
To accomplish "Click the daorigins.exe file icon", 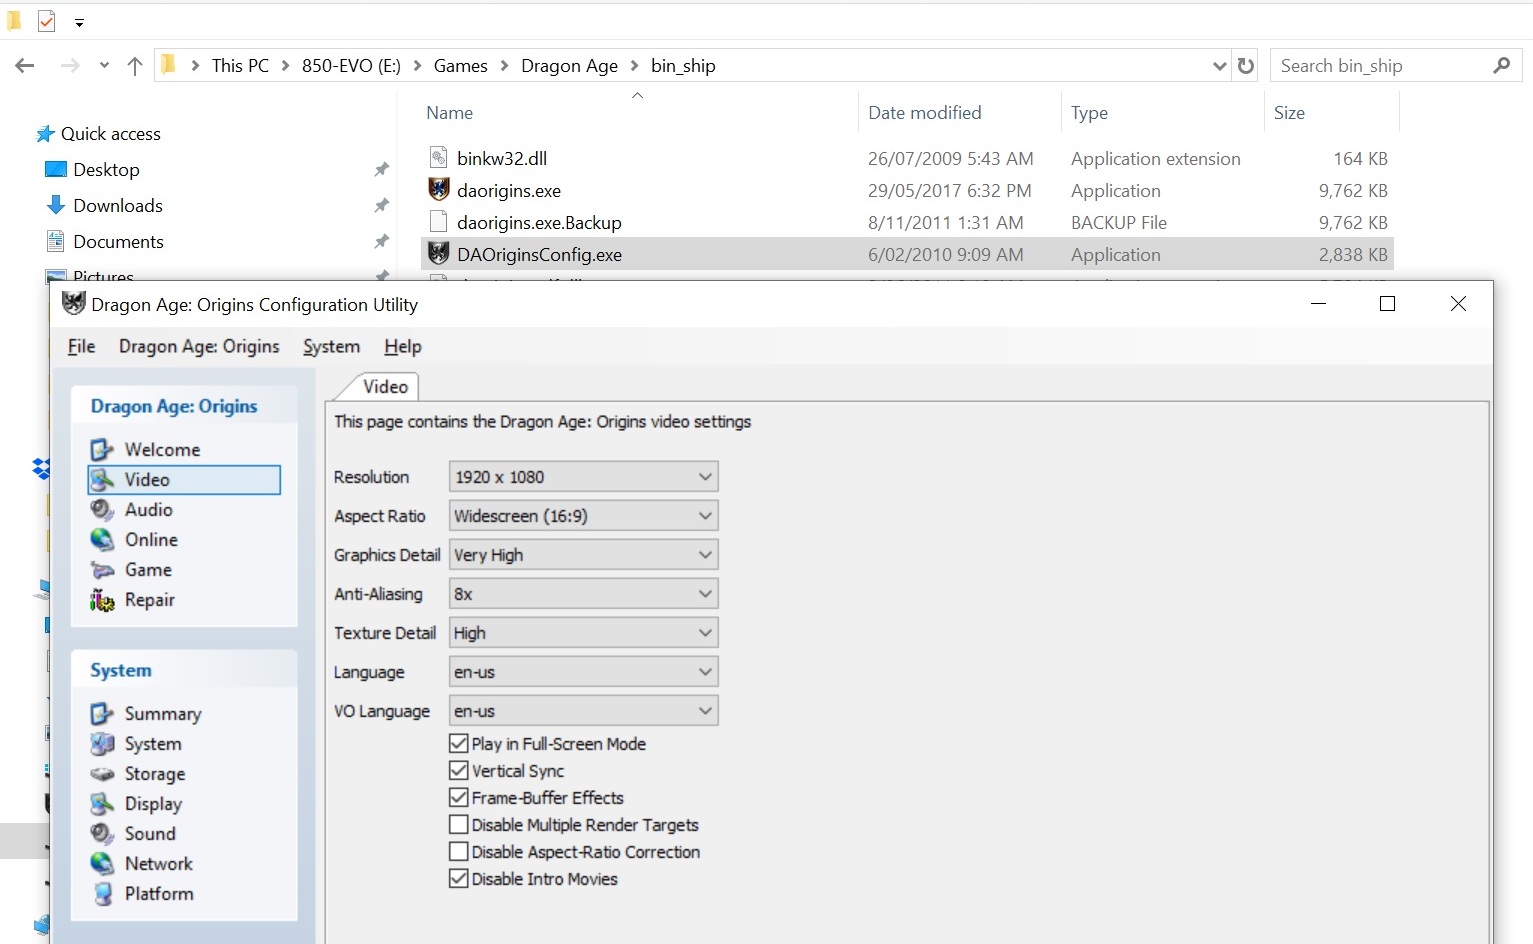I will click(439, 189).
